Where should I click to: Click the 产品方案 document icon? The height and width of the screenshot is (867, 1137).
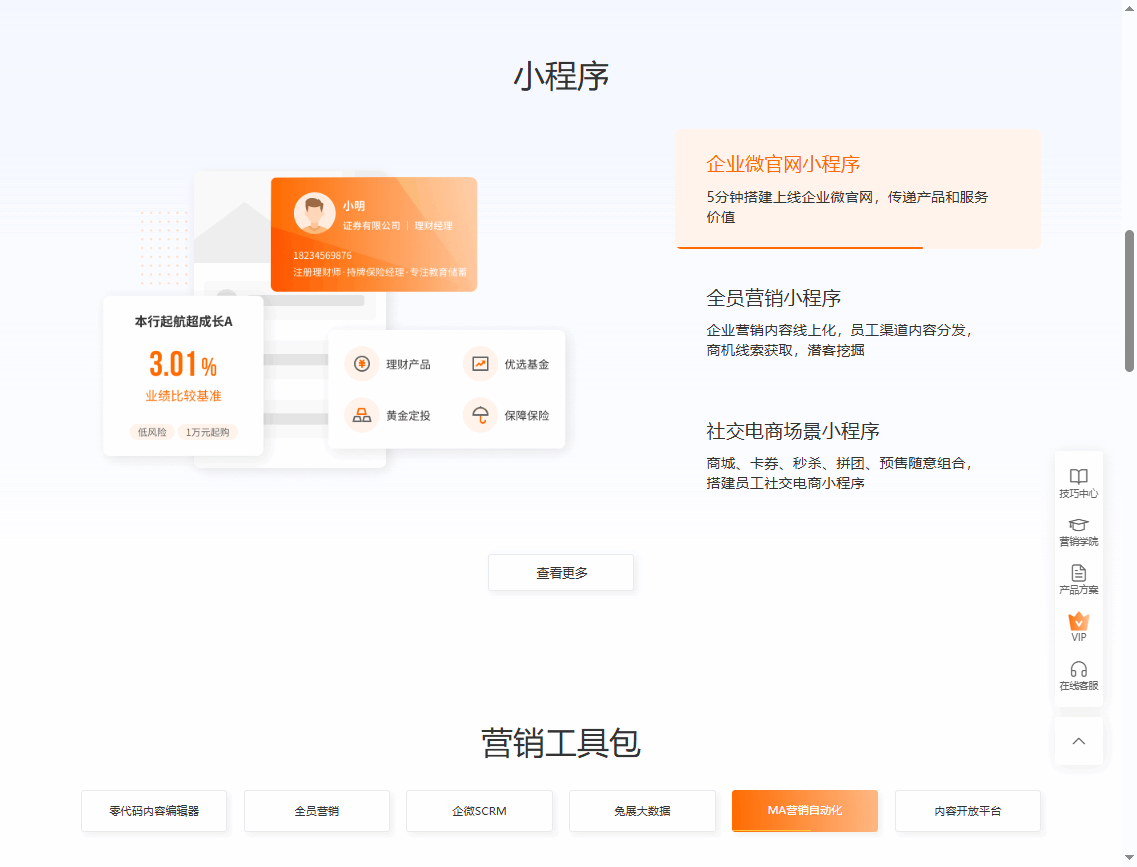click(1078, 573)
